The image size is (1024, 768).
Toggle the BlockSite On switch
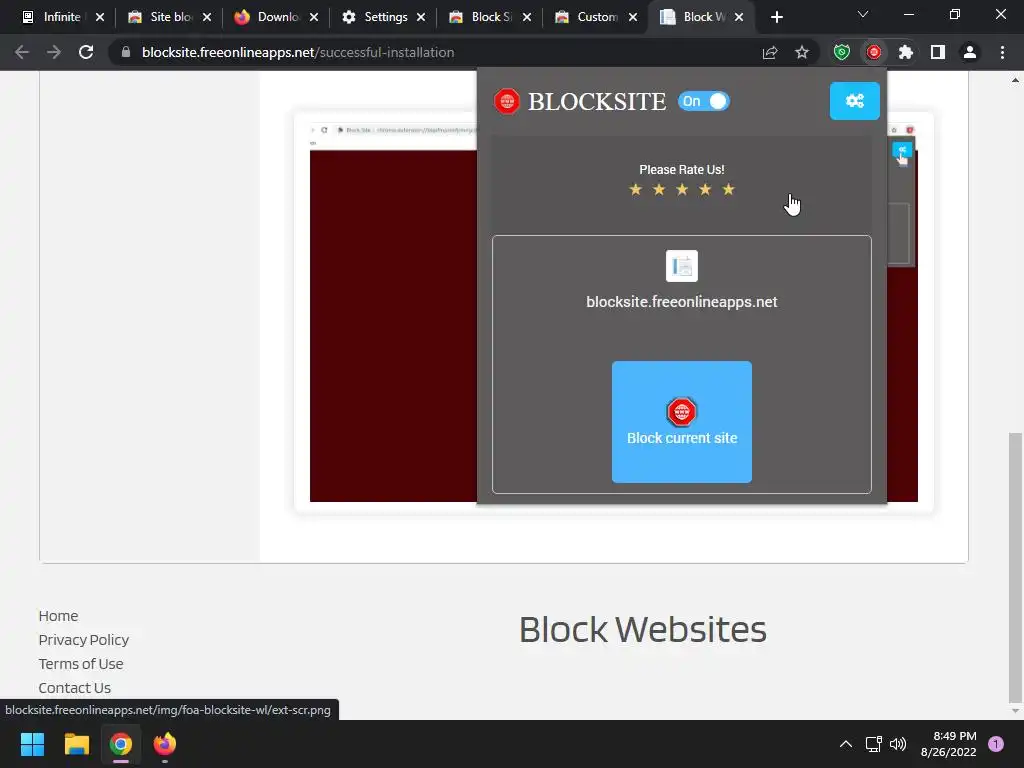[703, 101]
